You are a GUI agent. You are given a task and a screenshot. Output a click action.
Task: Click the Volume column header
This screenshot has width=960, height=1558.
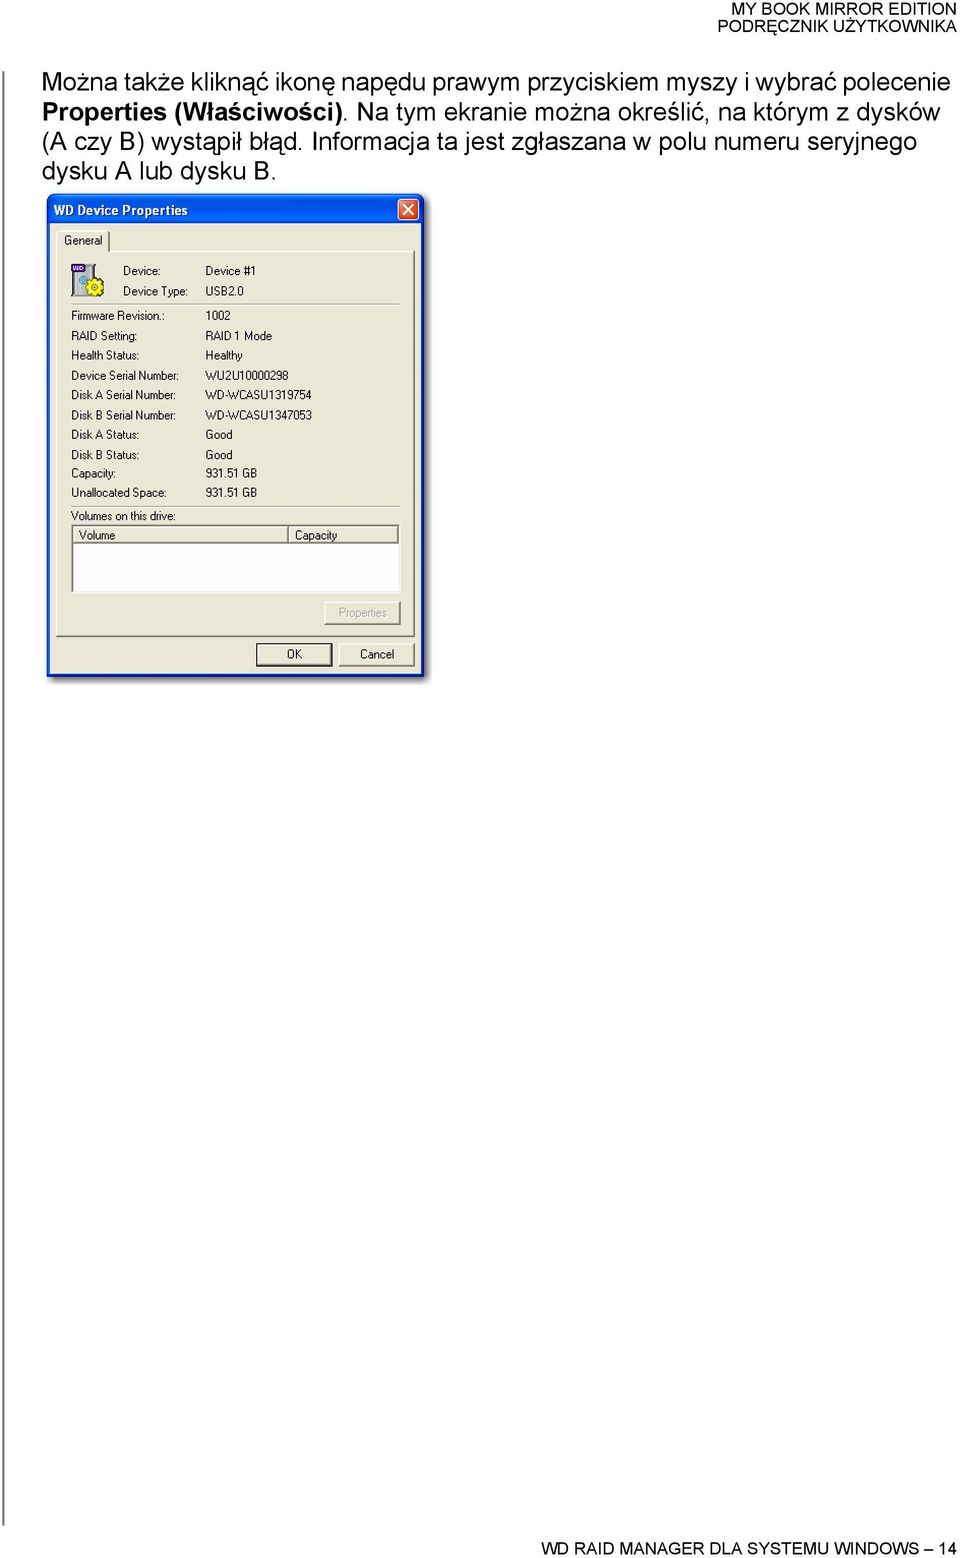(x=181, y=535)
